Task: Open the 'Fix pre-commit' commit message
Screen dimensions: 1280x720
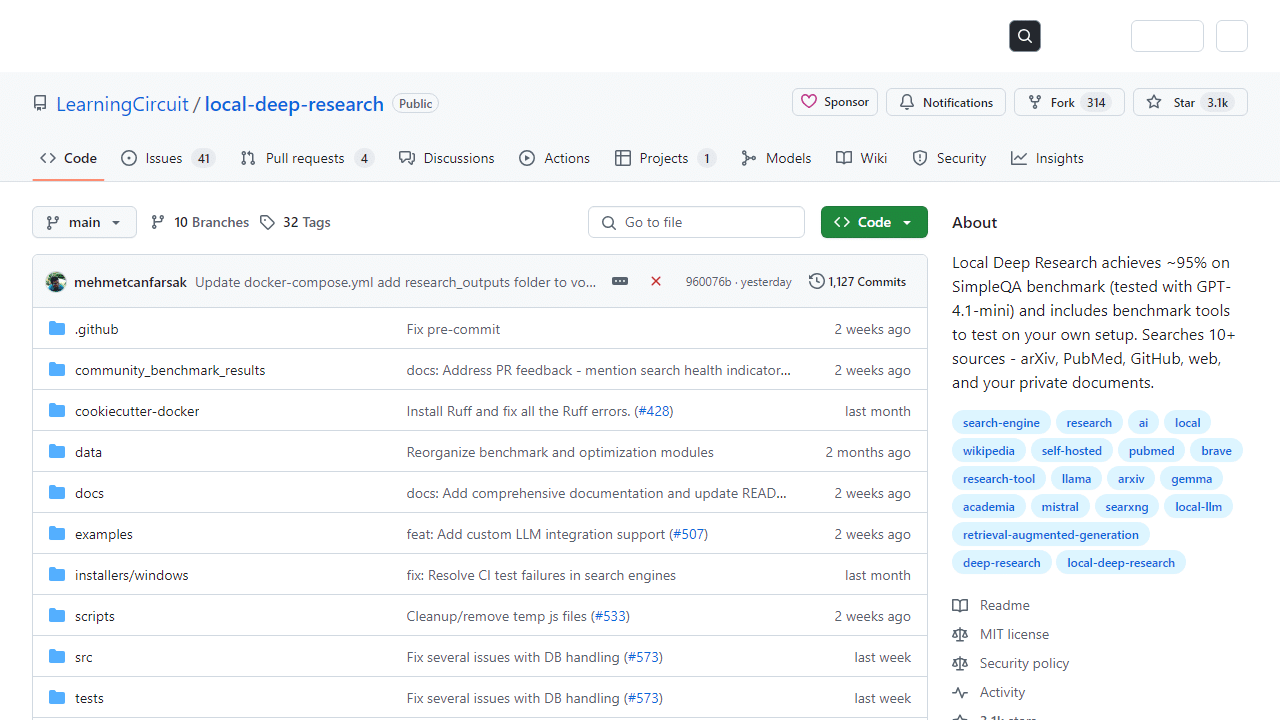Action: point(453,329)
